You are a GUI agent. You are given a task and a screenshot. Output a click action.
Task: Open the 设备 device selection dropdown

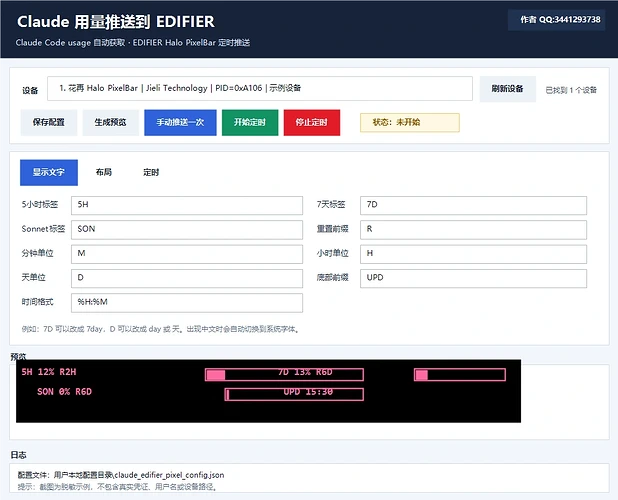click(x=260, y=89)
